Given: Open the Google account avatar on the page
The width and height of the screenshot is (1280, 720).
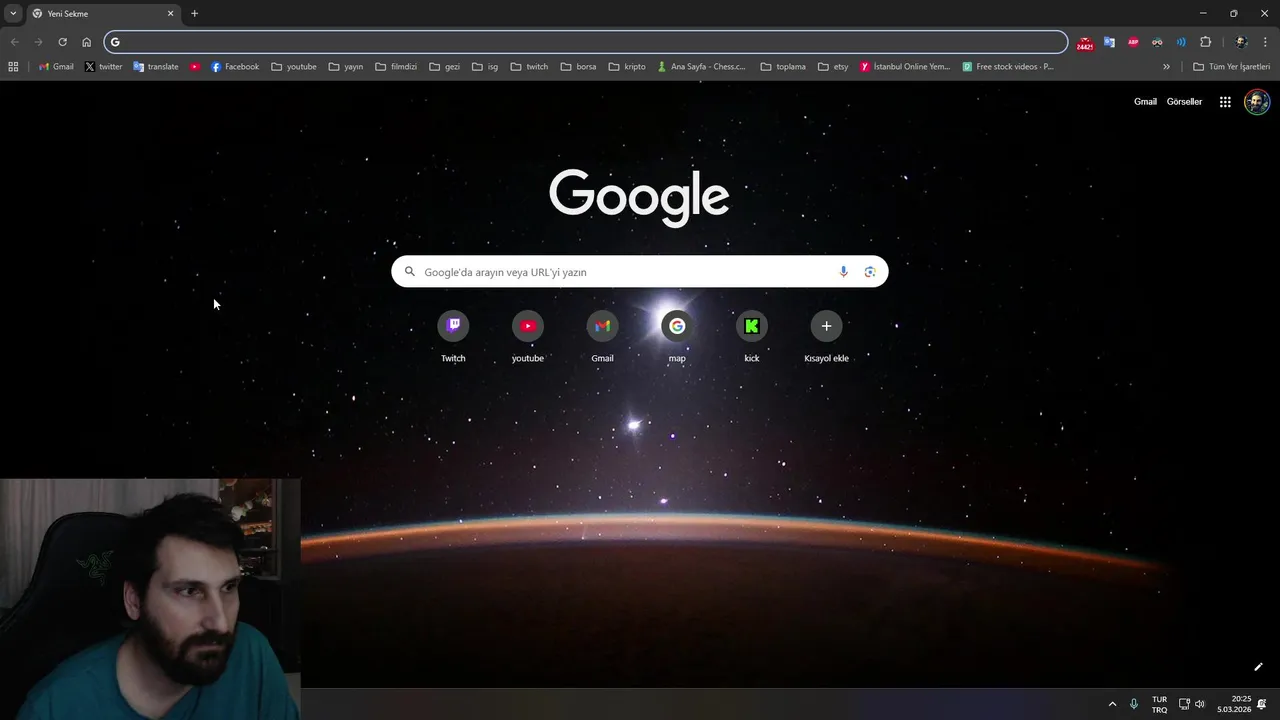Looking at the screenshot, I should [1257, 102].
